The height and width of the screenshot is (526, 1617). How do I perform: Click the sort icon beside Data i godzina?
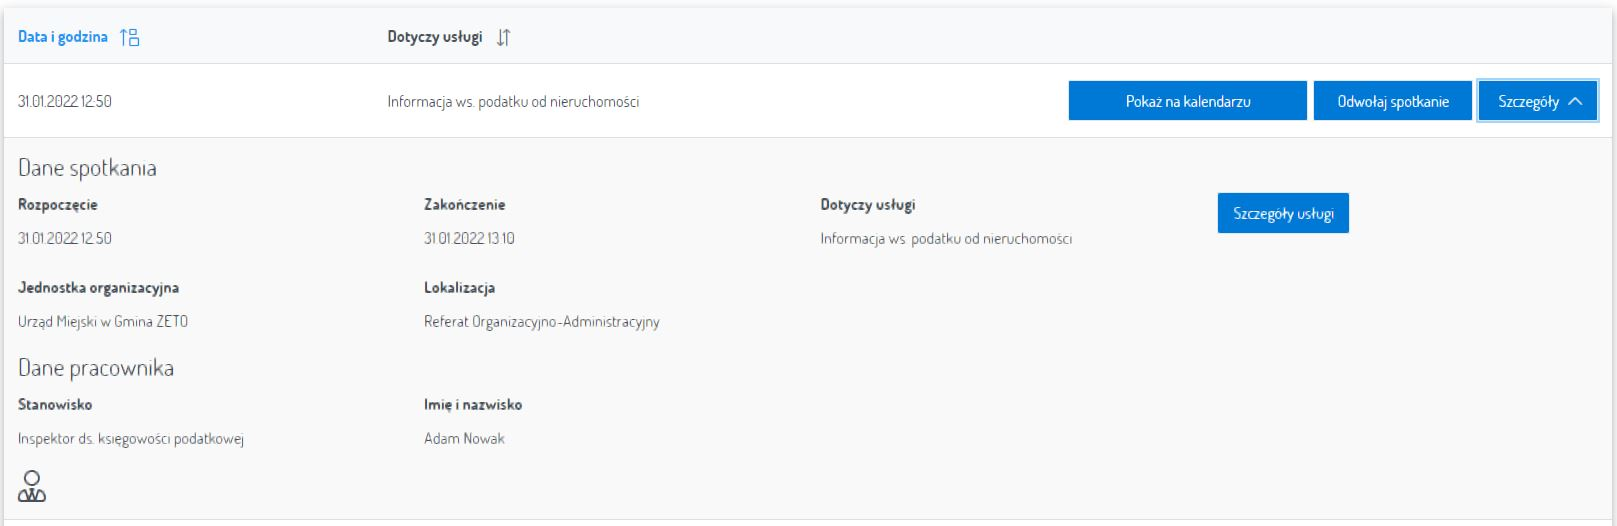coord(129,37)
